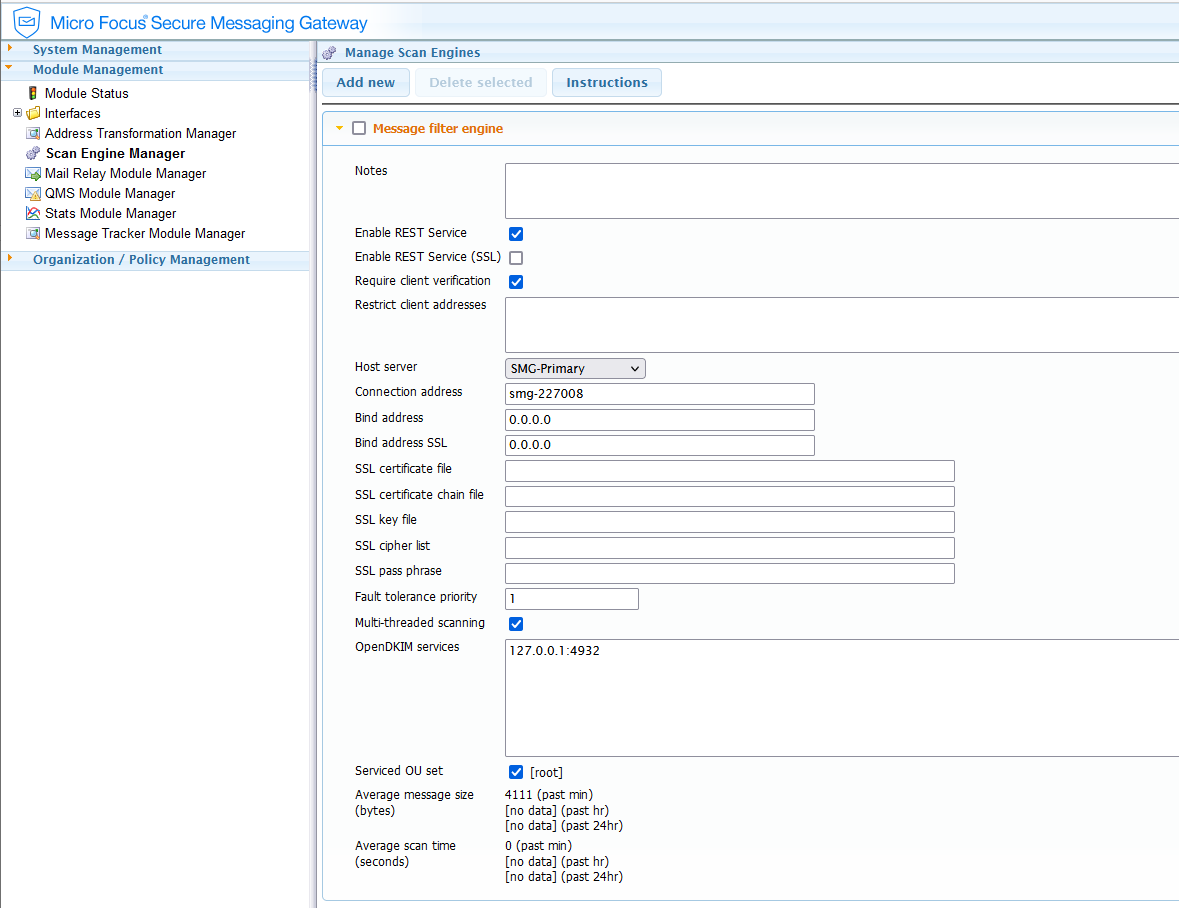
Task: Collapse the Message filter engine section
Action: (339, 128)
